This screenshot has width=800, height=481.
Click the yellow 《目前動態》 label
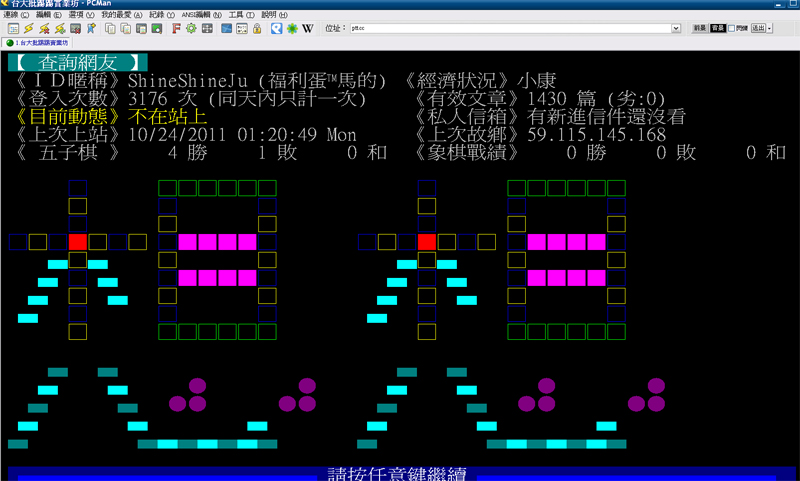[x=68, y=117]
